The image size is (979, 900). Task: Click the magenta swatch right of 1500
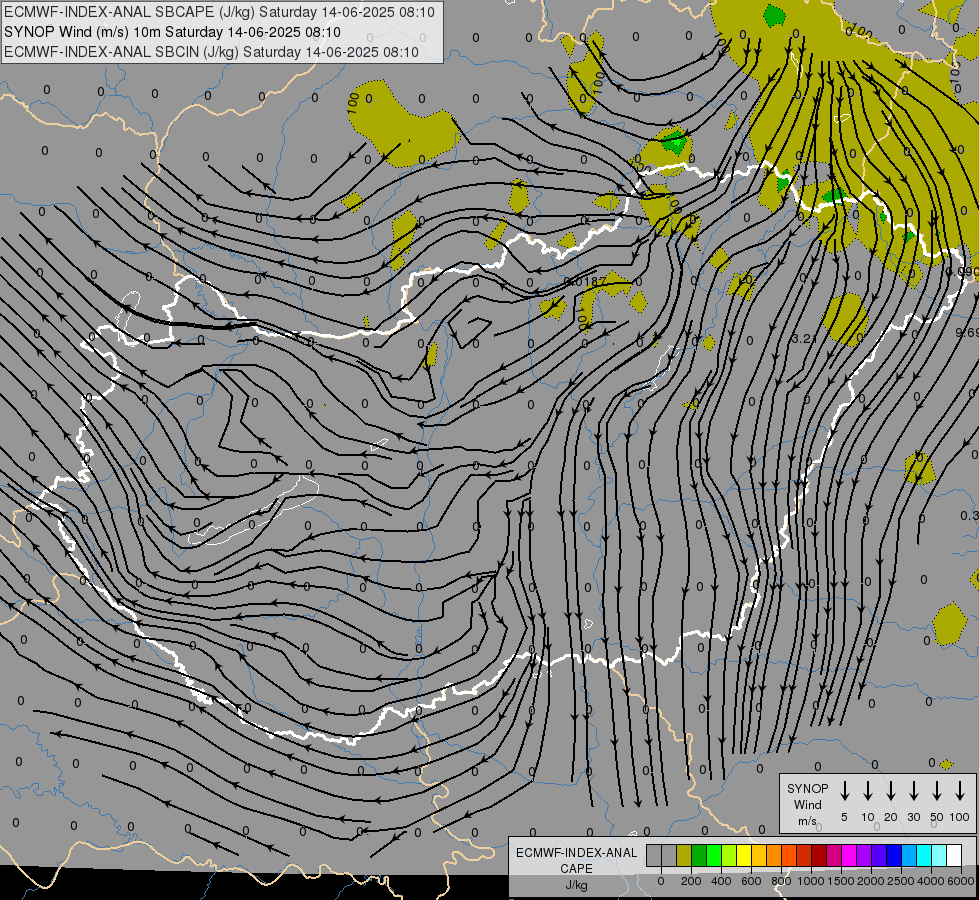pyautogui.click(x=849, y=855)
